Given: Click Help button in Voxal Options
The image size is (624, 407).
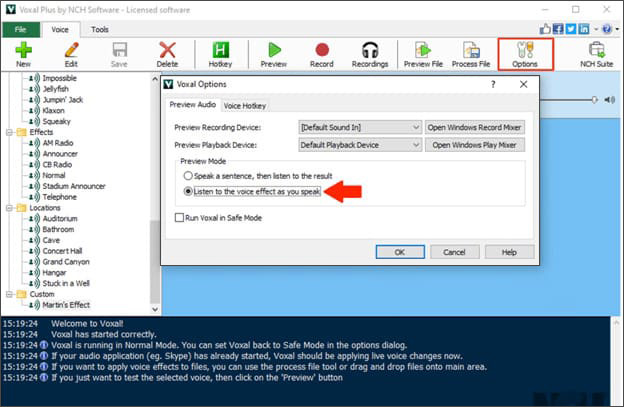Looking at the screenshot, I should (509, 252).
